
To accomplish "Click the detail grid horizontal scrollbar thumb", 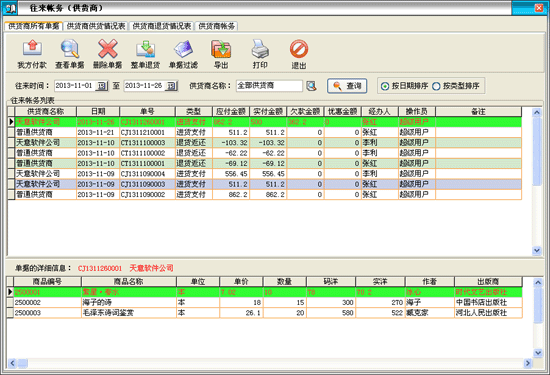I will [23, 363].
